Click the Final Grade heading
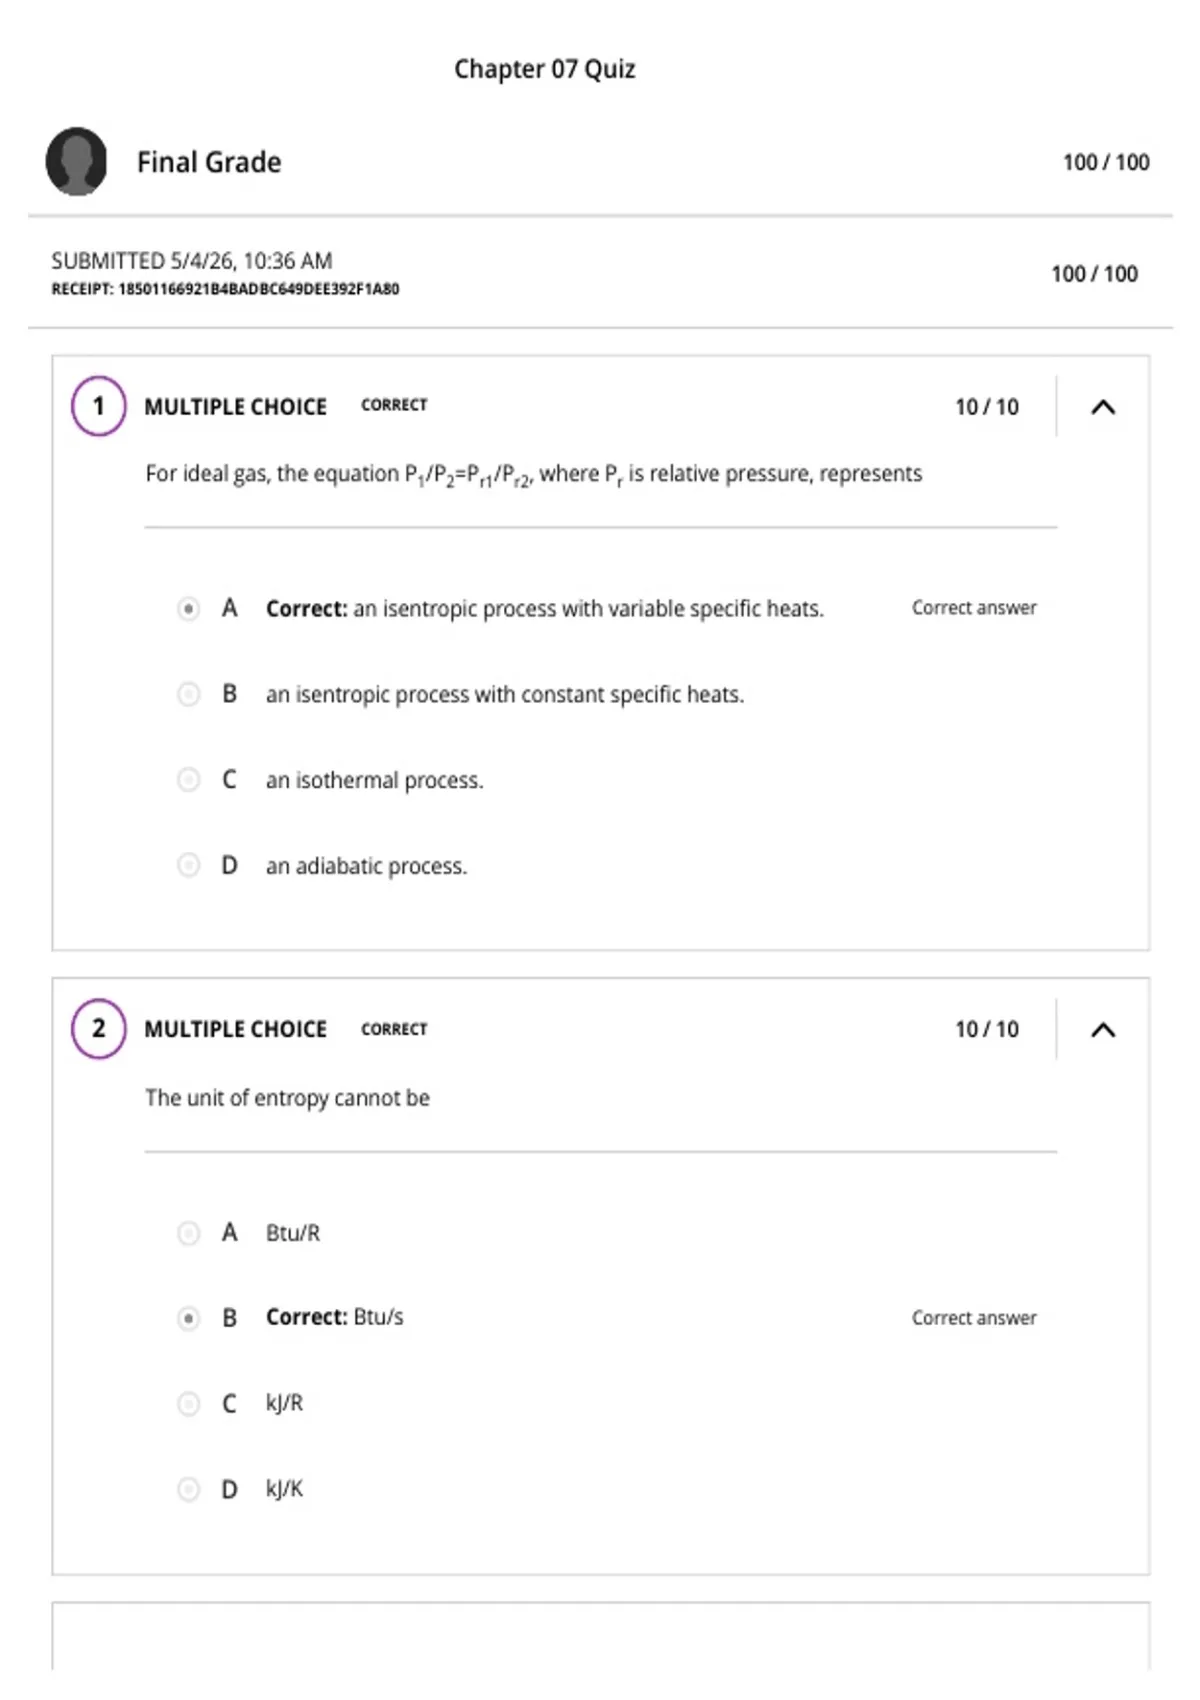Image resolution: width=1200 pixels, height=1700 pixels. point(209,162)
